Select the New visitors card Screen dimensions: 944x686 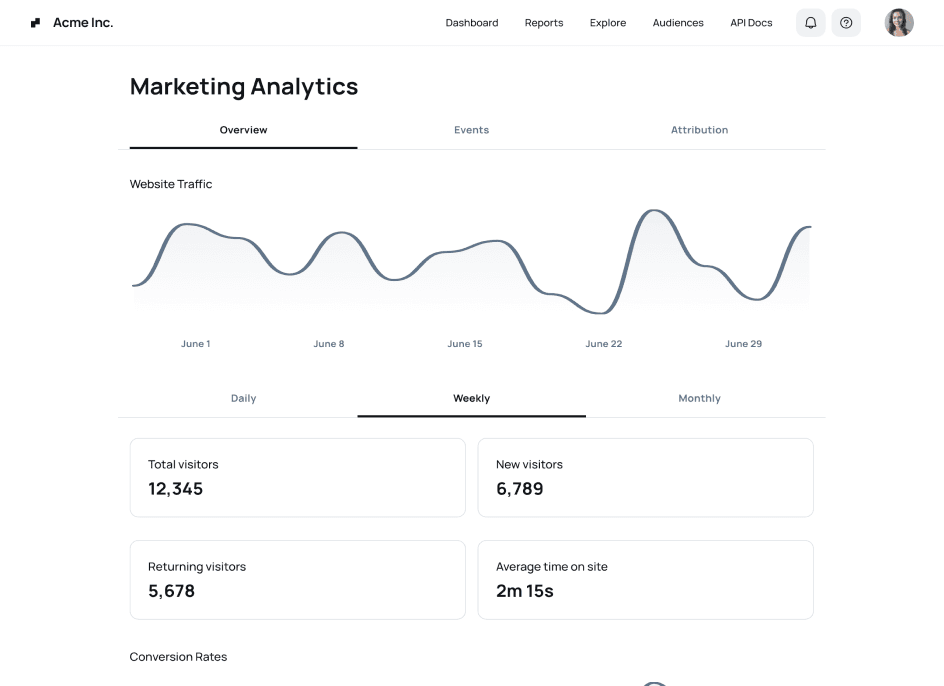645,477
